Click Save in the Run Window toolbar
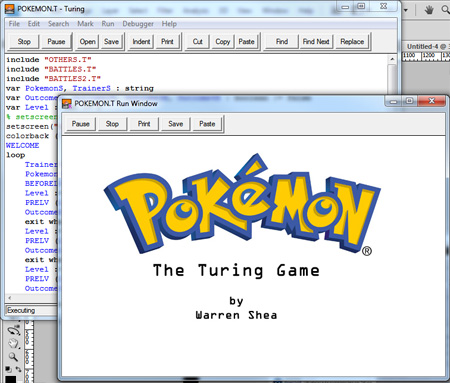 tap(176, 124)
